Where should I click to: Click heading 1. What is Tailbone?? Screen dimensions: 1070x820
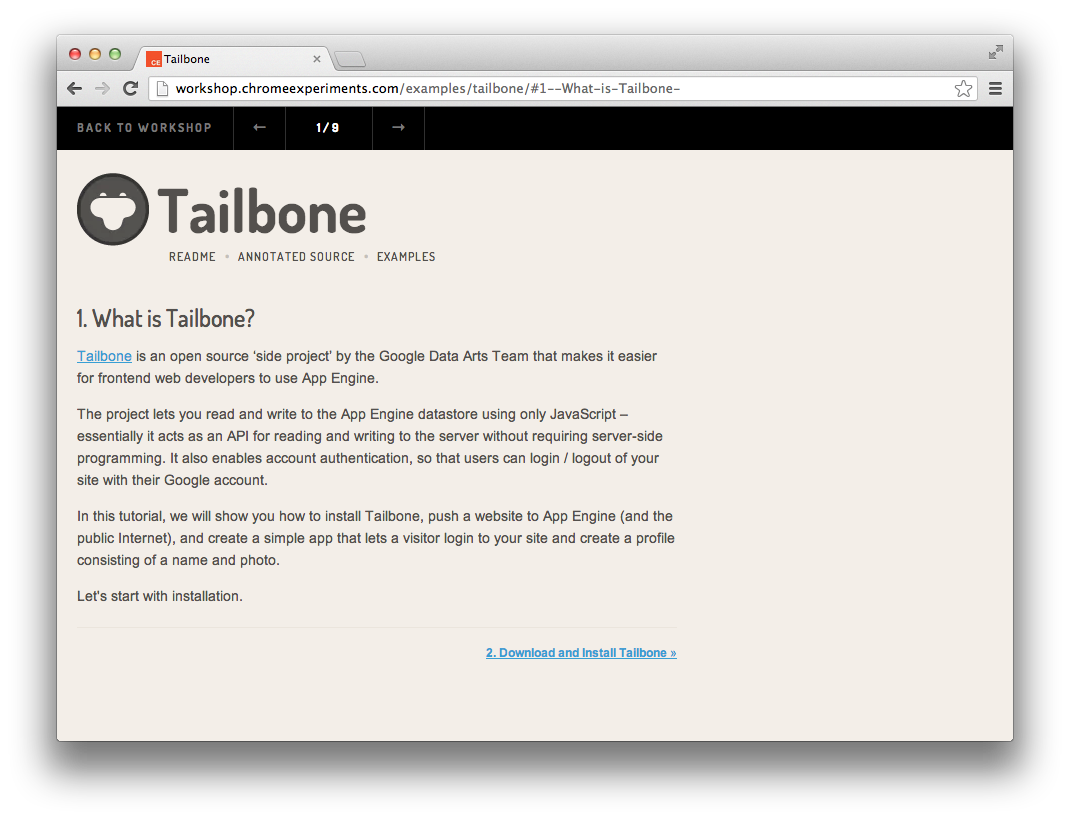click(165, 319)
